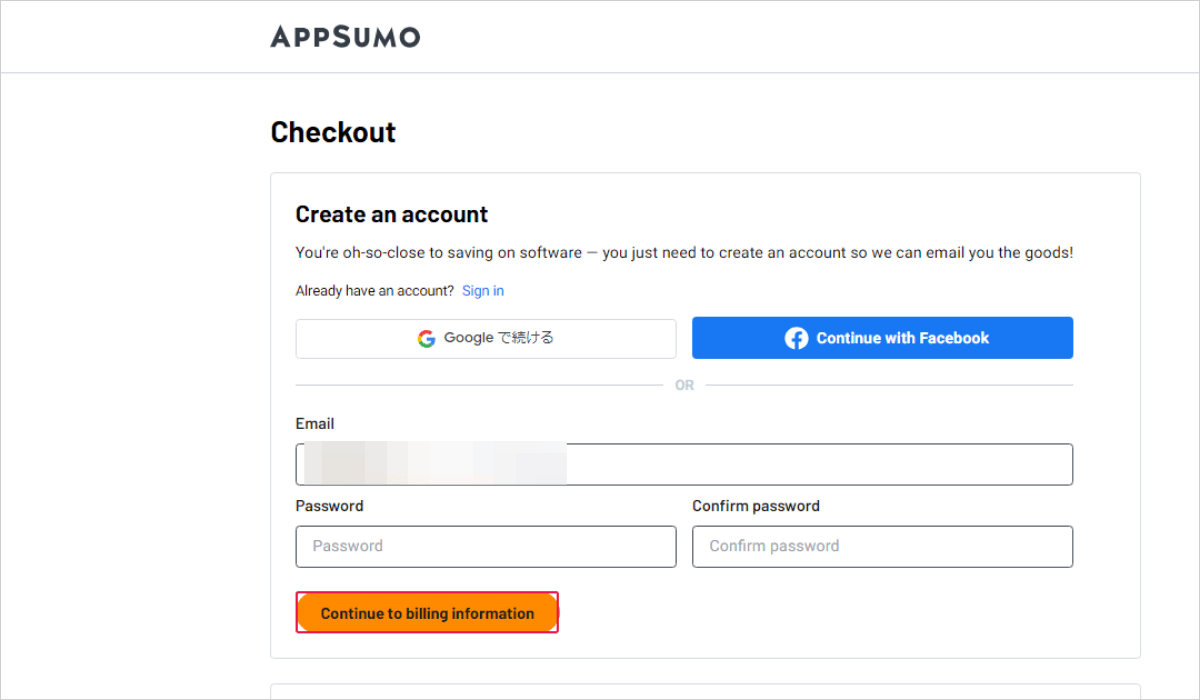Open the "Sign in" link
The width and height of the screenshot is (1200, 700).
pos(483,290)
